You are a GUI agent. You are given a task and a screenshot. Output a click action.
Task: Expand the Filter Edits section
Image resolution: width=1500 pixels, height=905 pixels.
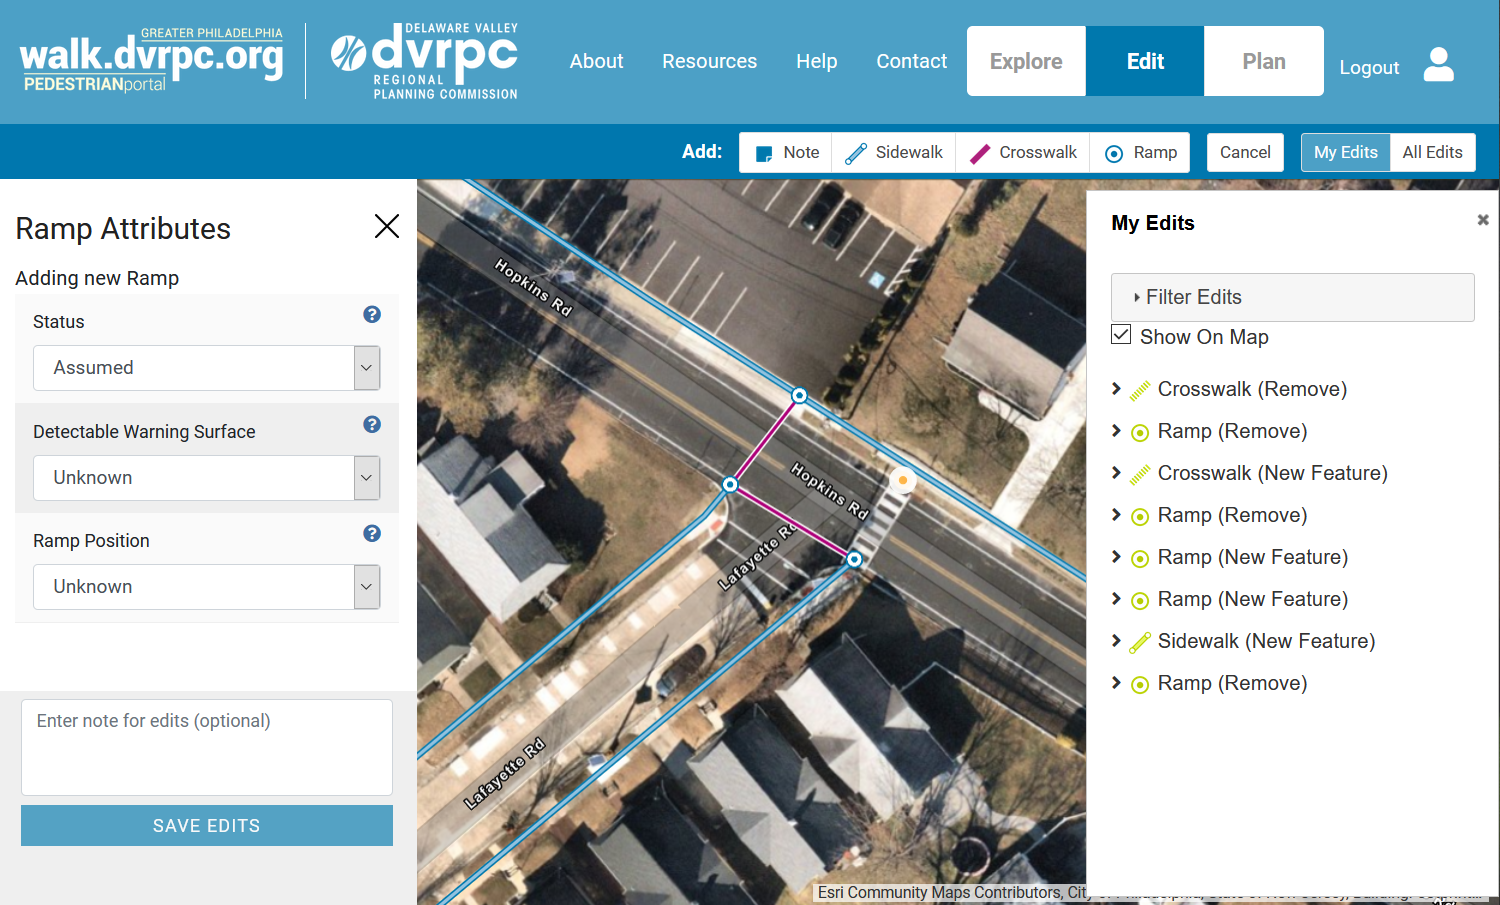pyautogui.click(x=1292, y=297)
